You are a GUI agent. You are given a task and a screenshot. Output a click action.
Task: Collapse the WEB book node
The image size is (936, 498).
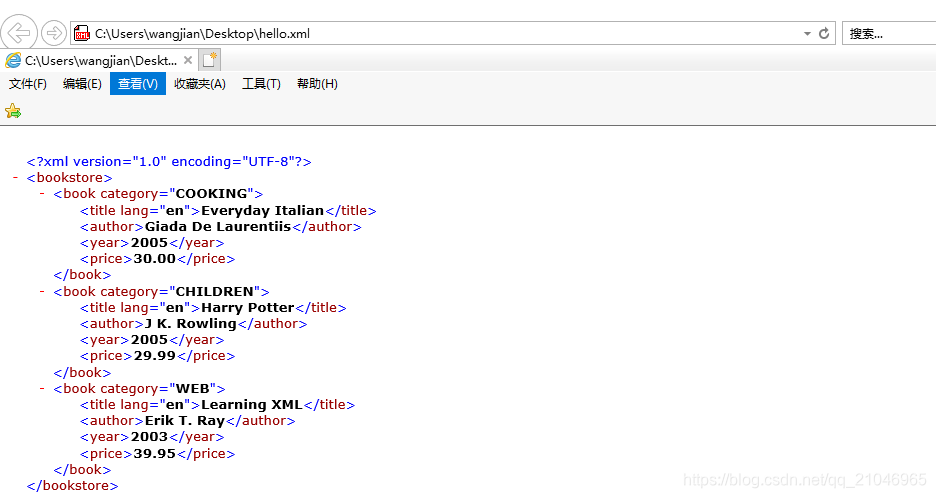tap(42, 388)
